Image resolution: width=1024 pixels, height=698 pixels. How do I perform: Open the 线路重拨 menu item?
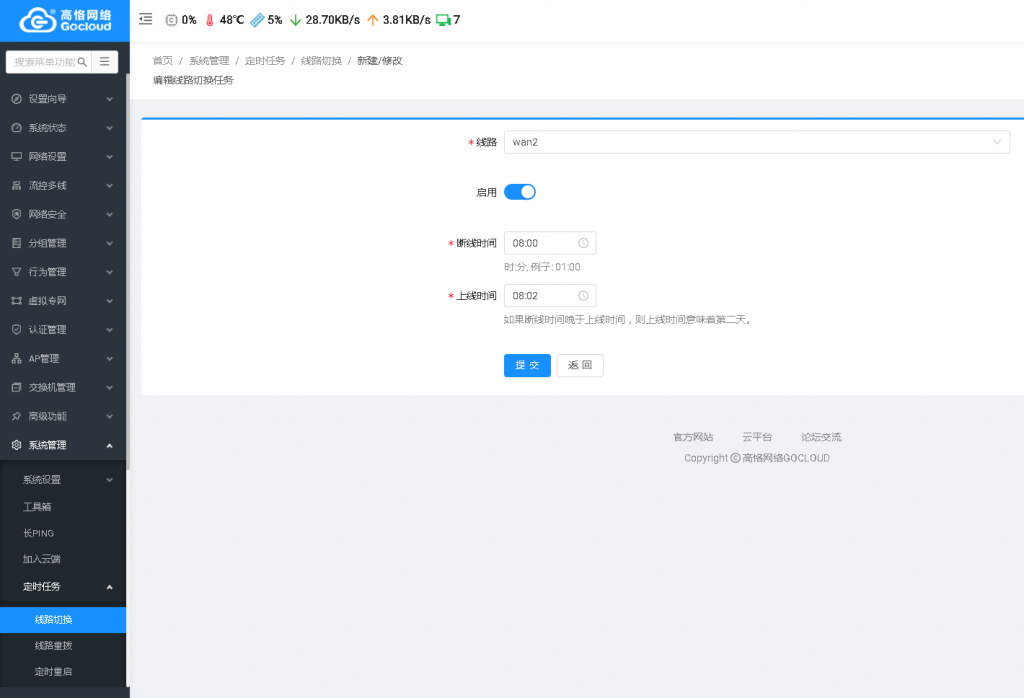54,646
